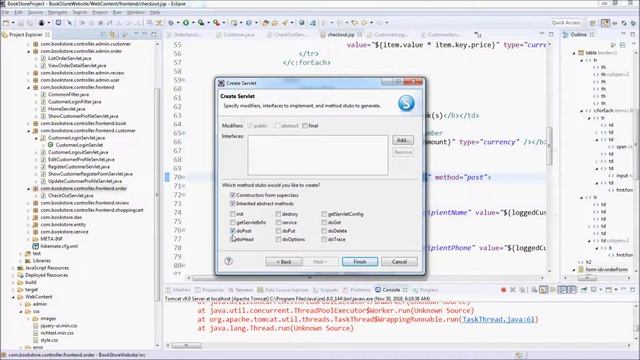Click the Back button
Viewport: 640px width, 360px height.
284,262
